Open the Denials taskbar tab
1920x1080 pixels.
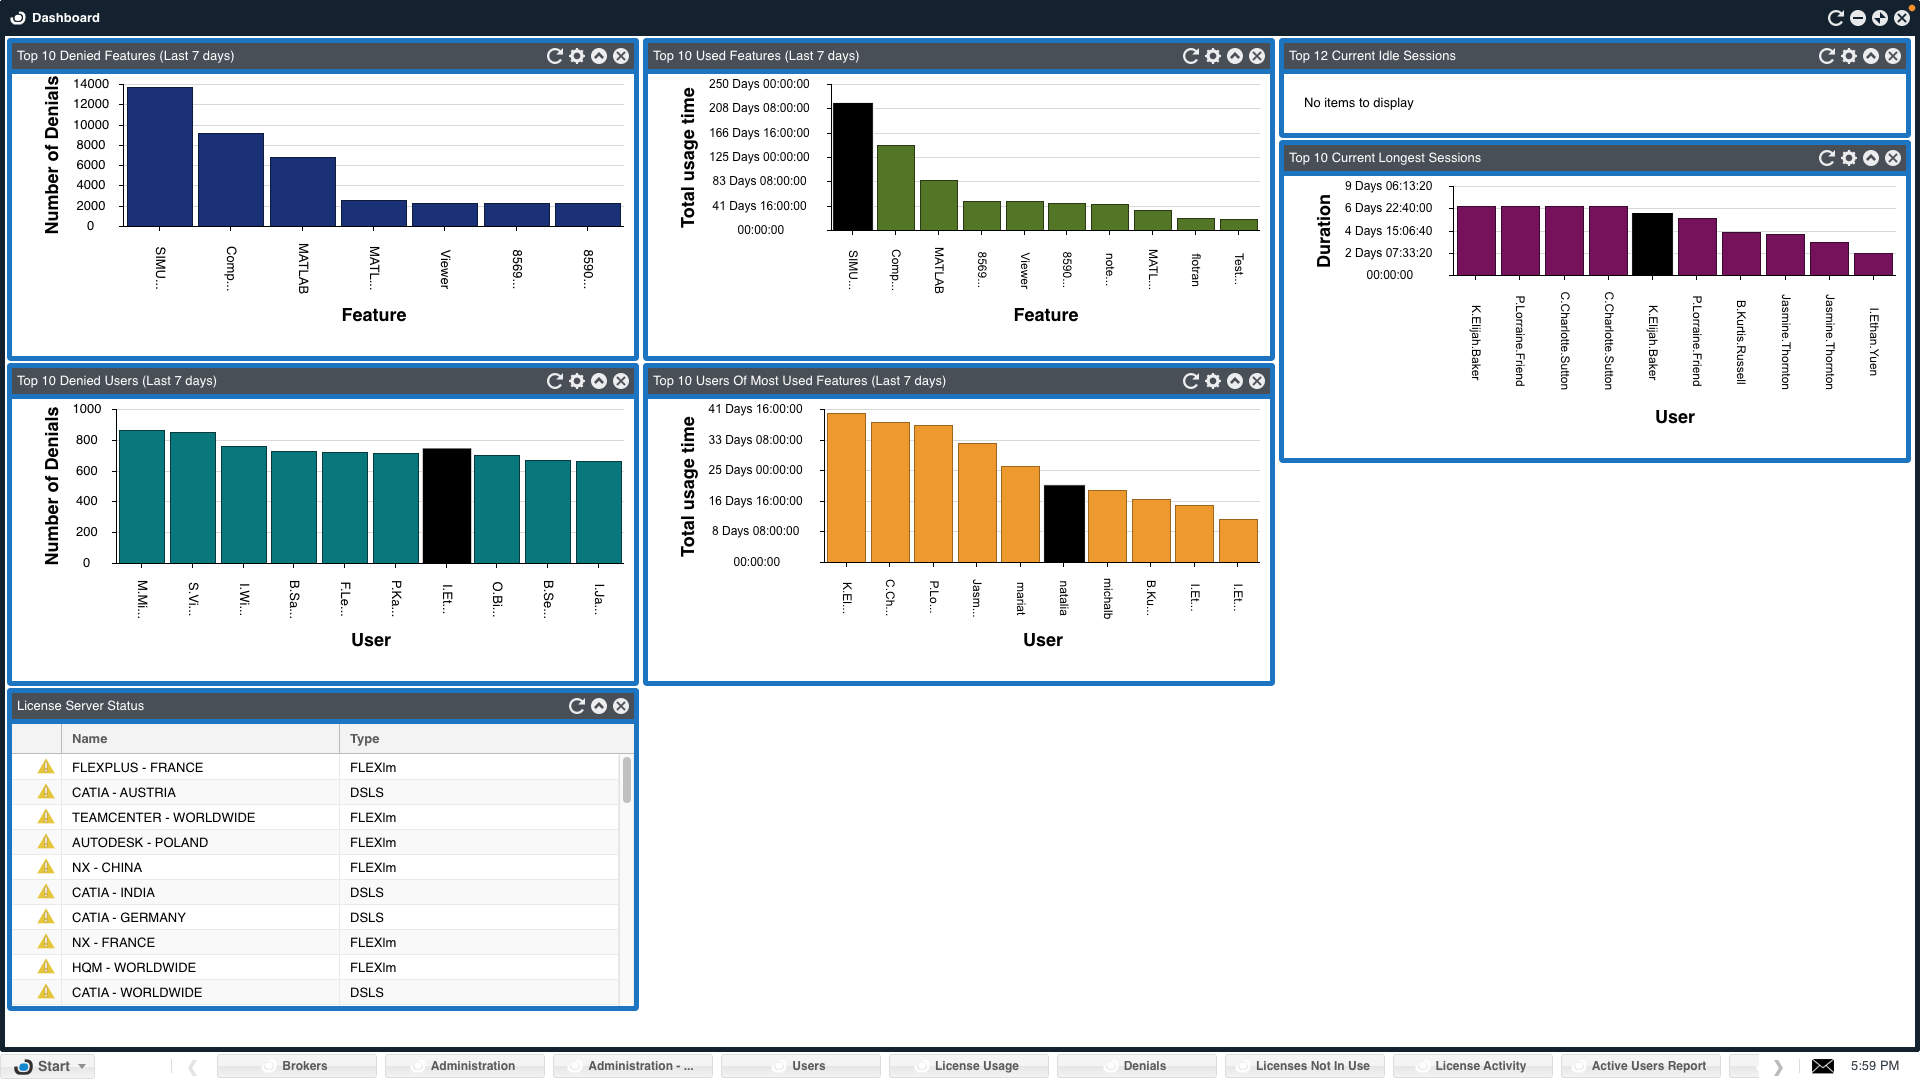tap(1143, 1066)
